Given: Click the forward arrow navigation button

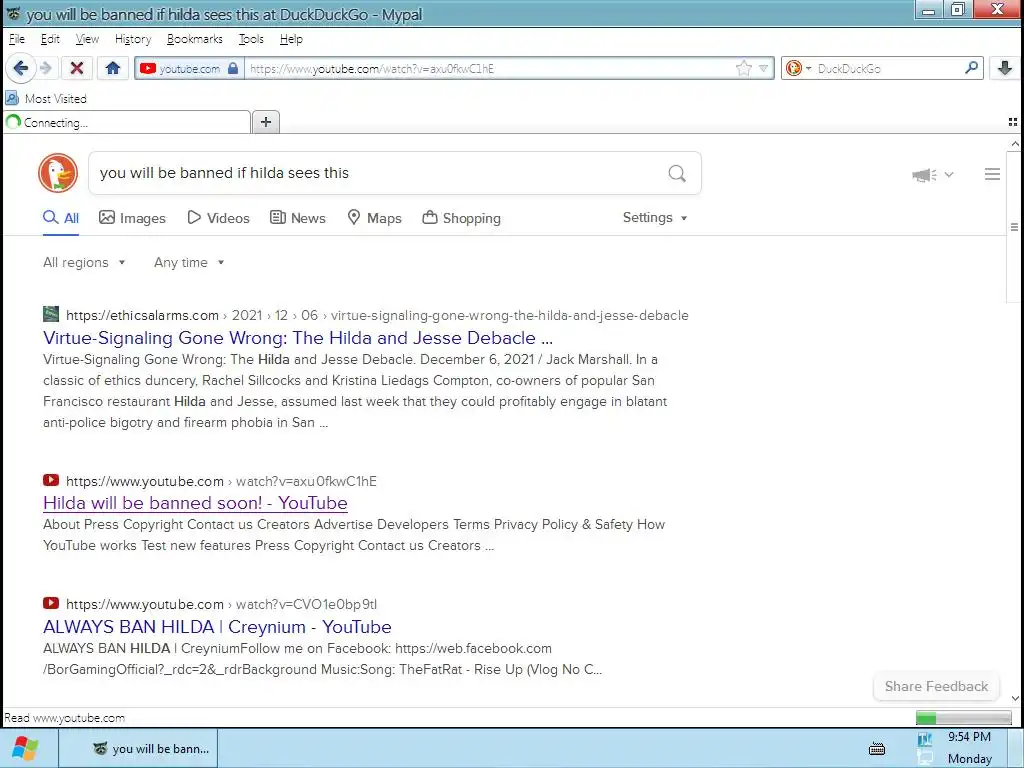Looking at the screenshot, I should tap(46, 68).
